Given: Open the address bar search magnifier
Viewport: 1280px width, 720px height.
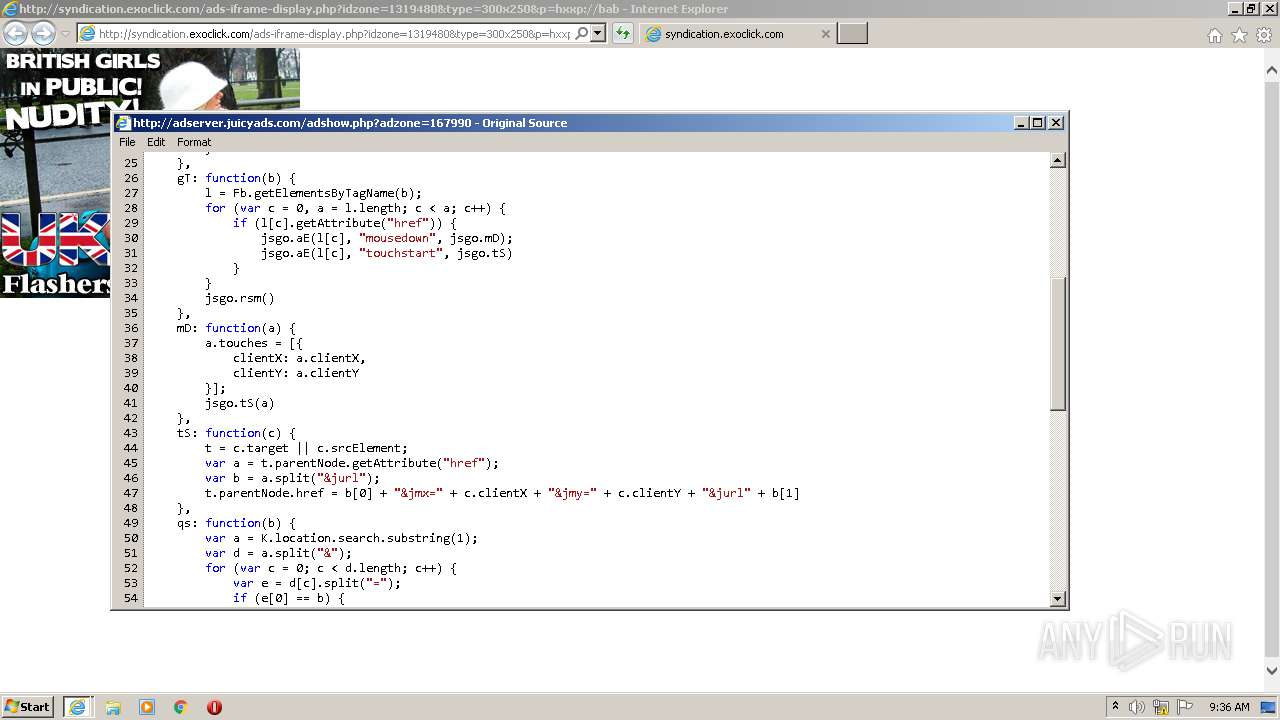Looking at the screenshot, I should (581, 33).
